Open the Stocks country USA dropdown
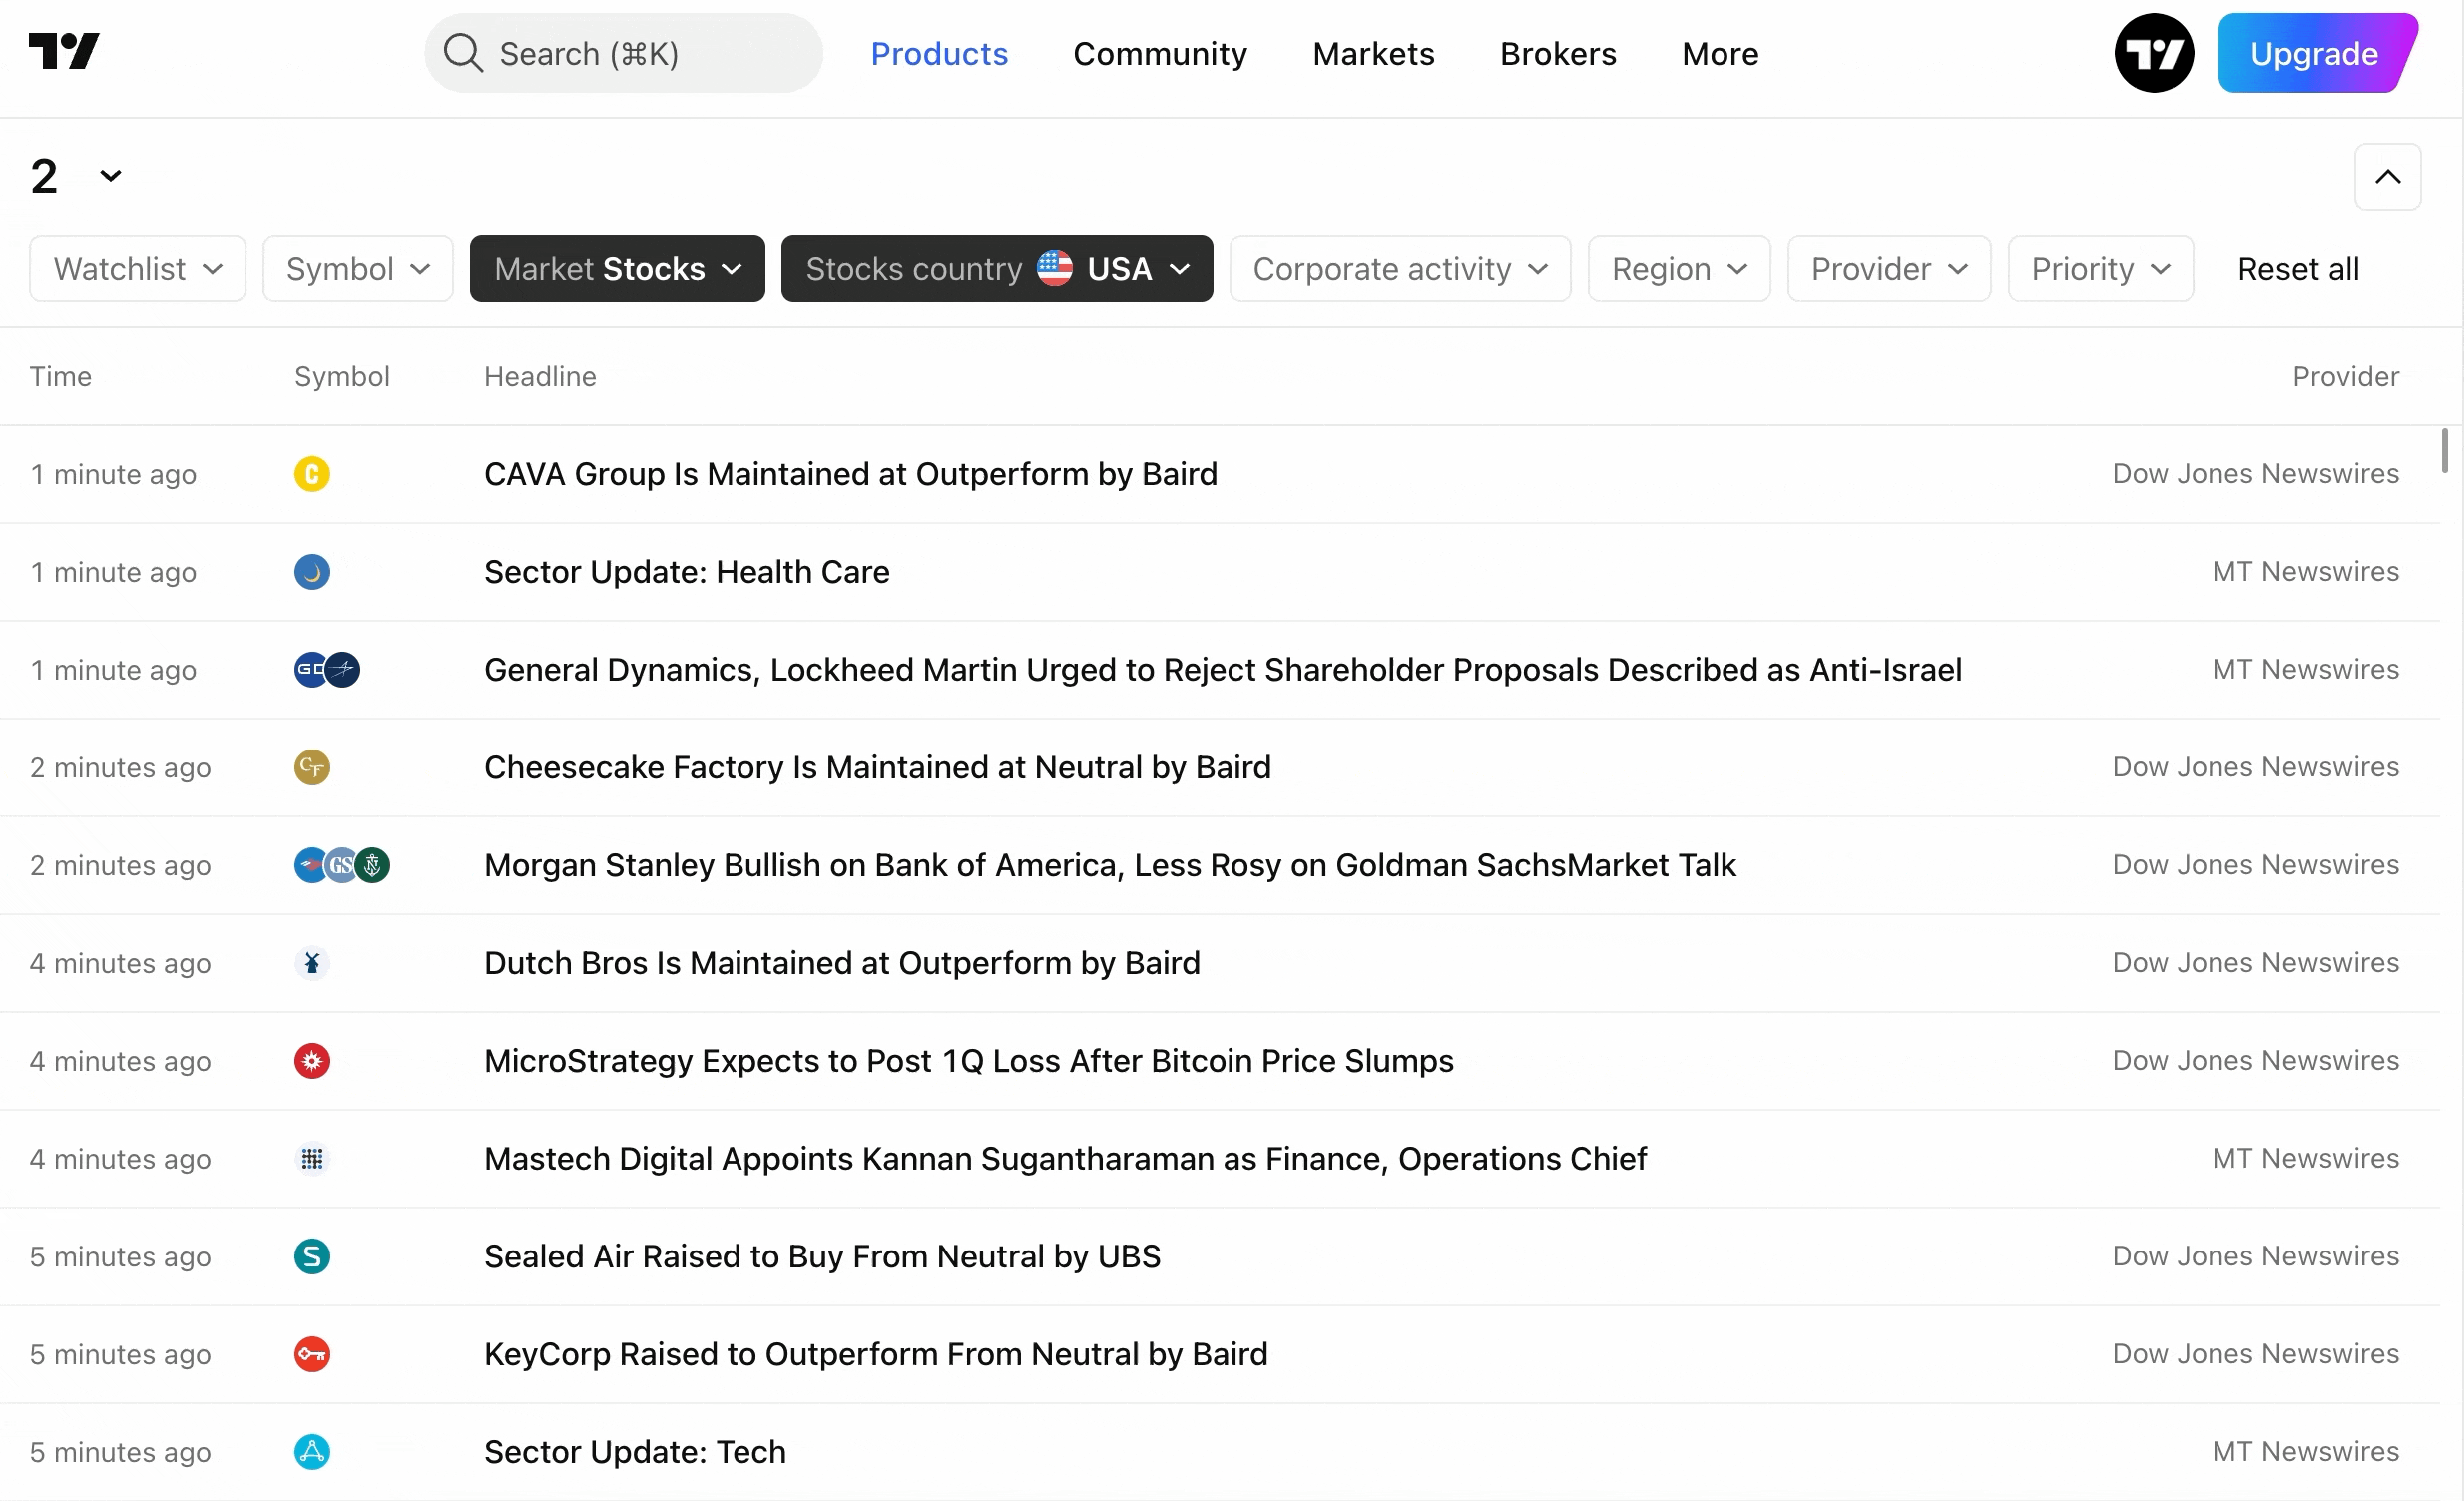Image resolution: width=2464 pixels, height=1501 pixels. [996, 269]
